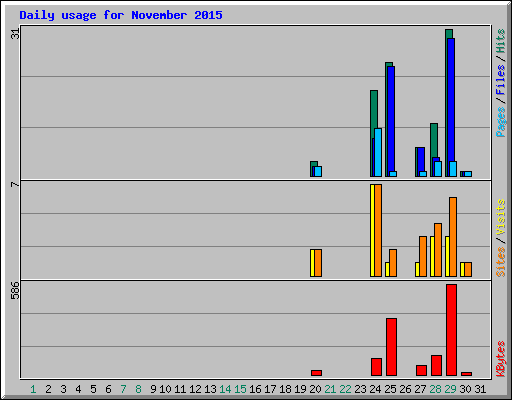Viewport: 512px width, 400px height.
Task: Click day 25 on the x-axis
Action: [390, 389]
